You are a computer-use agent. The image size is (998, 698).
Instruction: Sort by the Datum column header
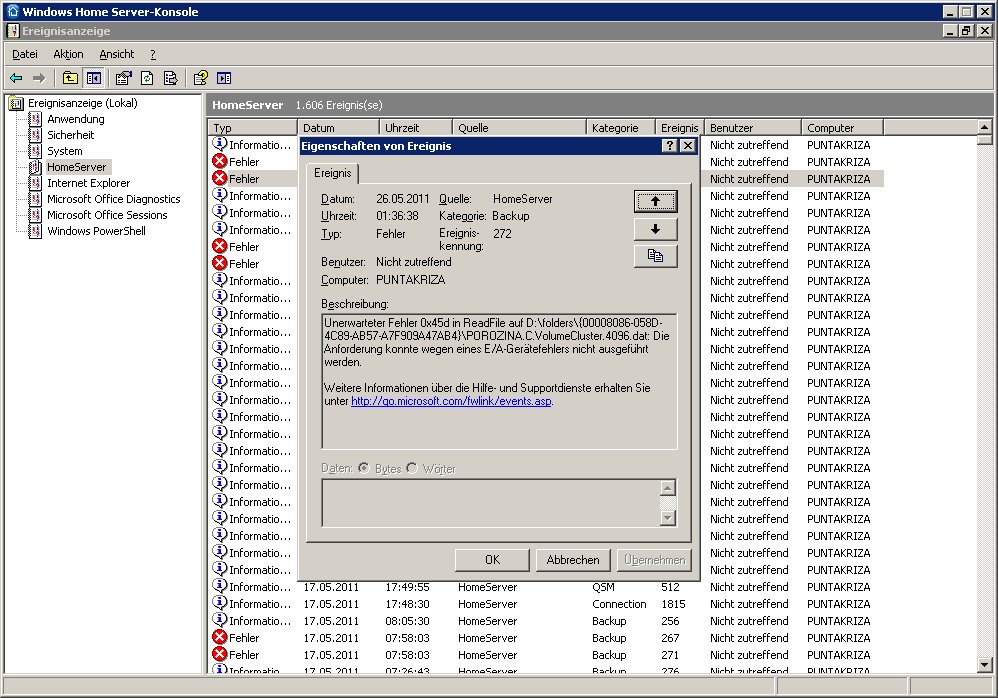[x=338, y=128]
